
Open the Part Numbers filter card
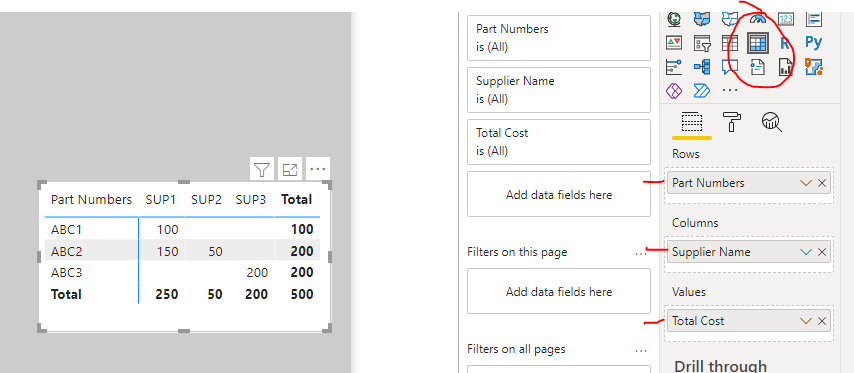click(x=559, y=38)
